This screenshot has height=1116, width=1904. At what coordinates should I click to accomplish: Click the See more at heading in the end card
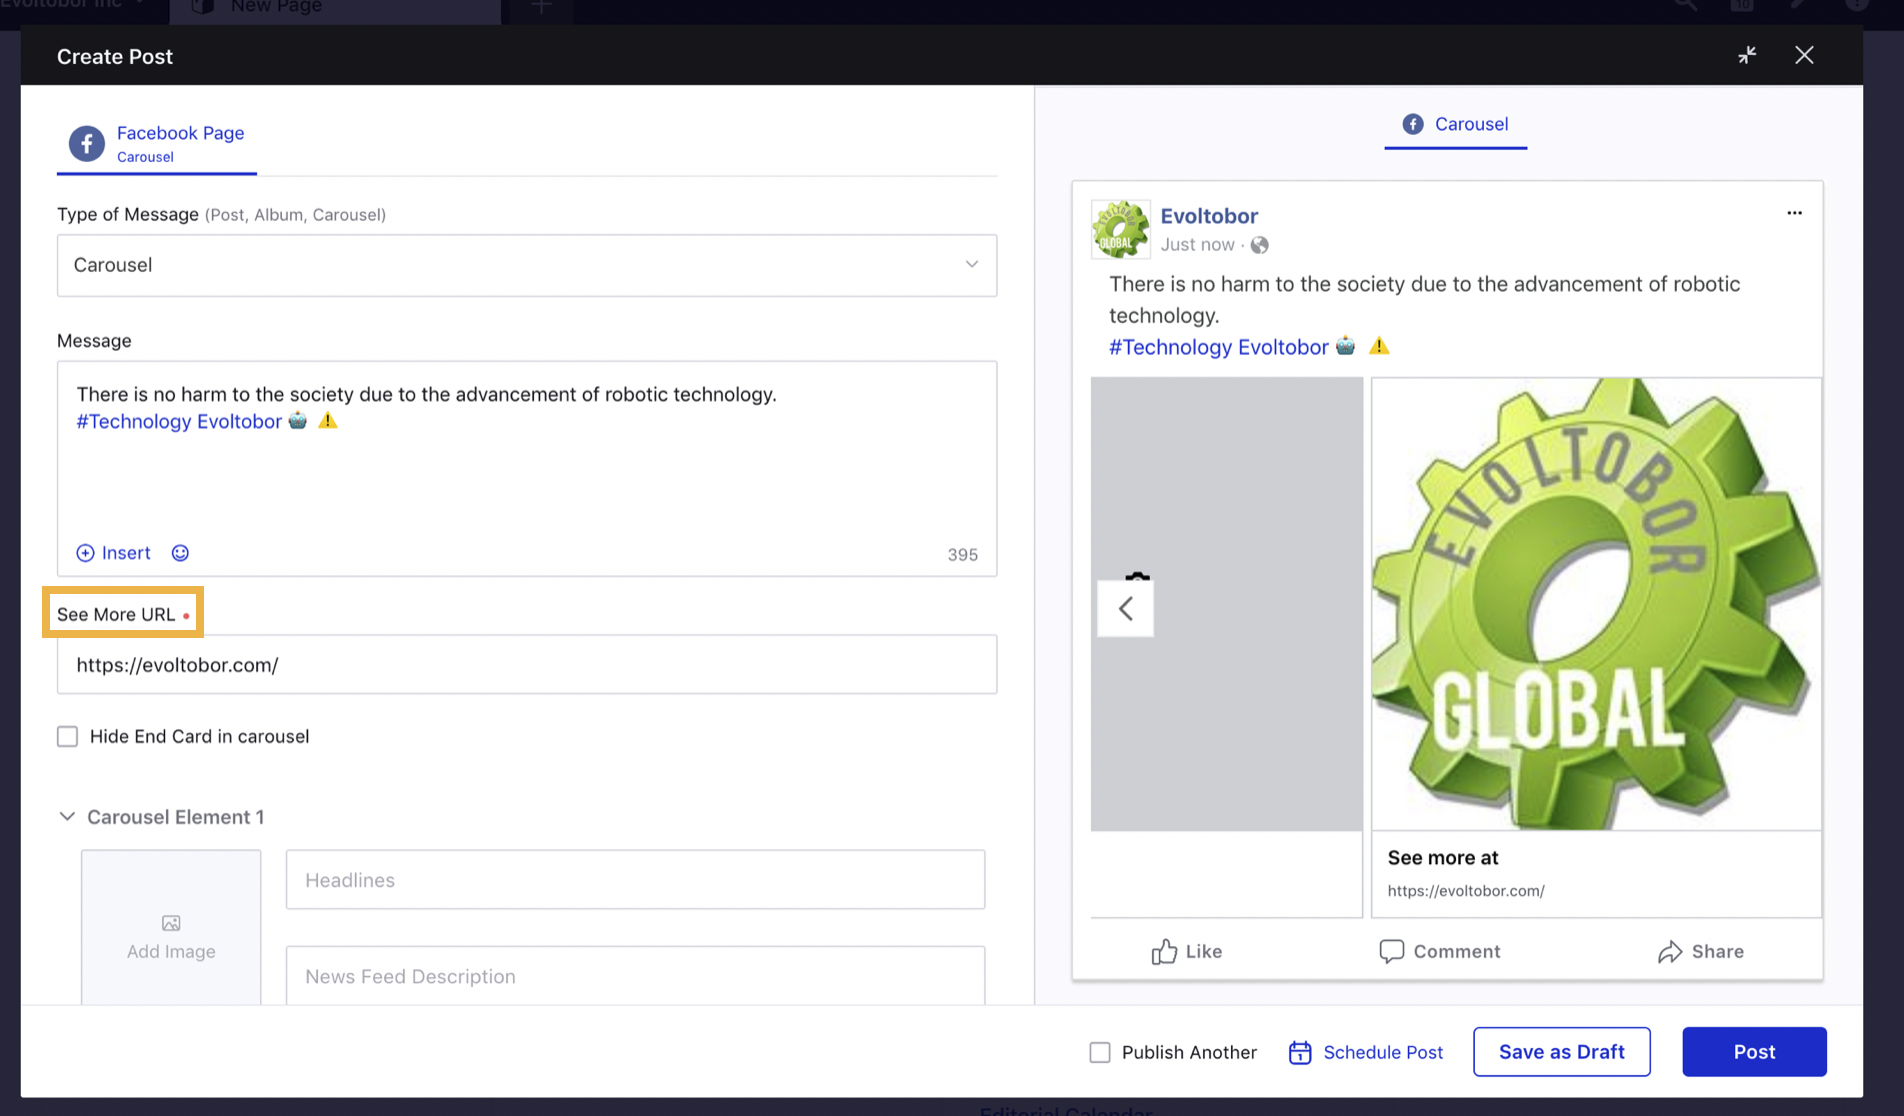point(1442,858)
